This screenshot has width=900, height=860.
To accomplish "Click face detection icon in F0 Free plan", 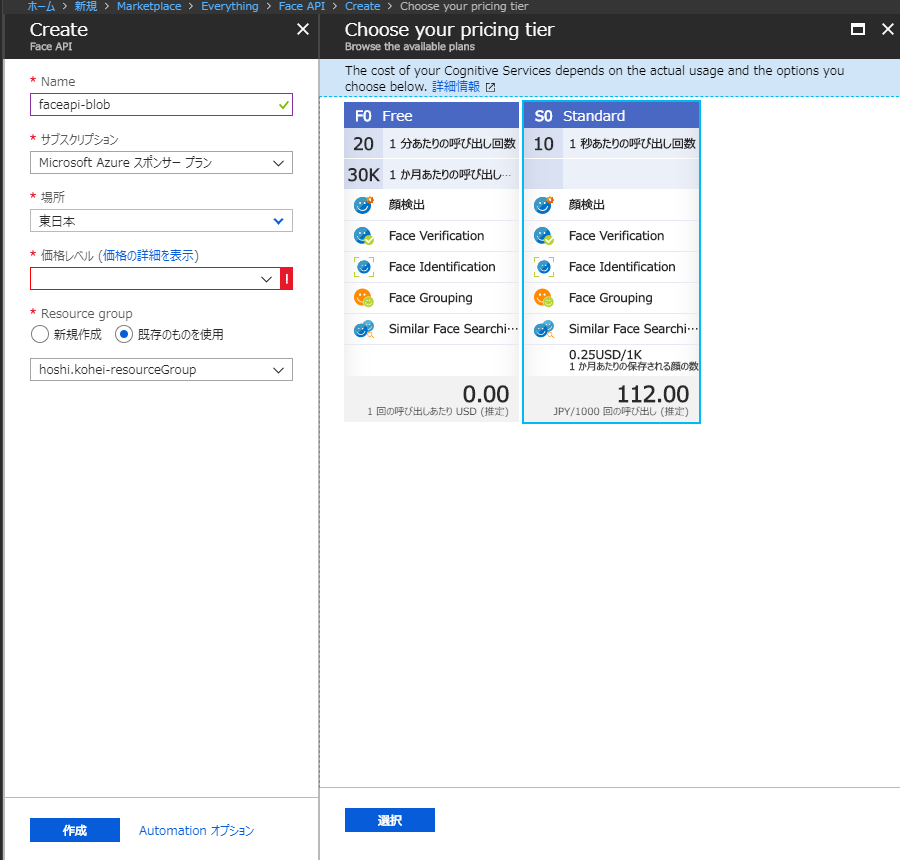I will [x=363, y=204].
